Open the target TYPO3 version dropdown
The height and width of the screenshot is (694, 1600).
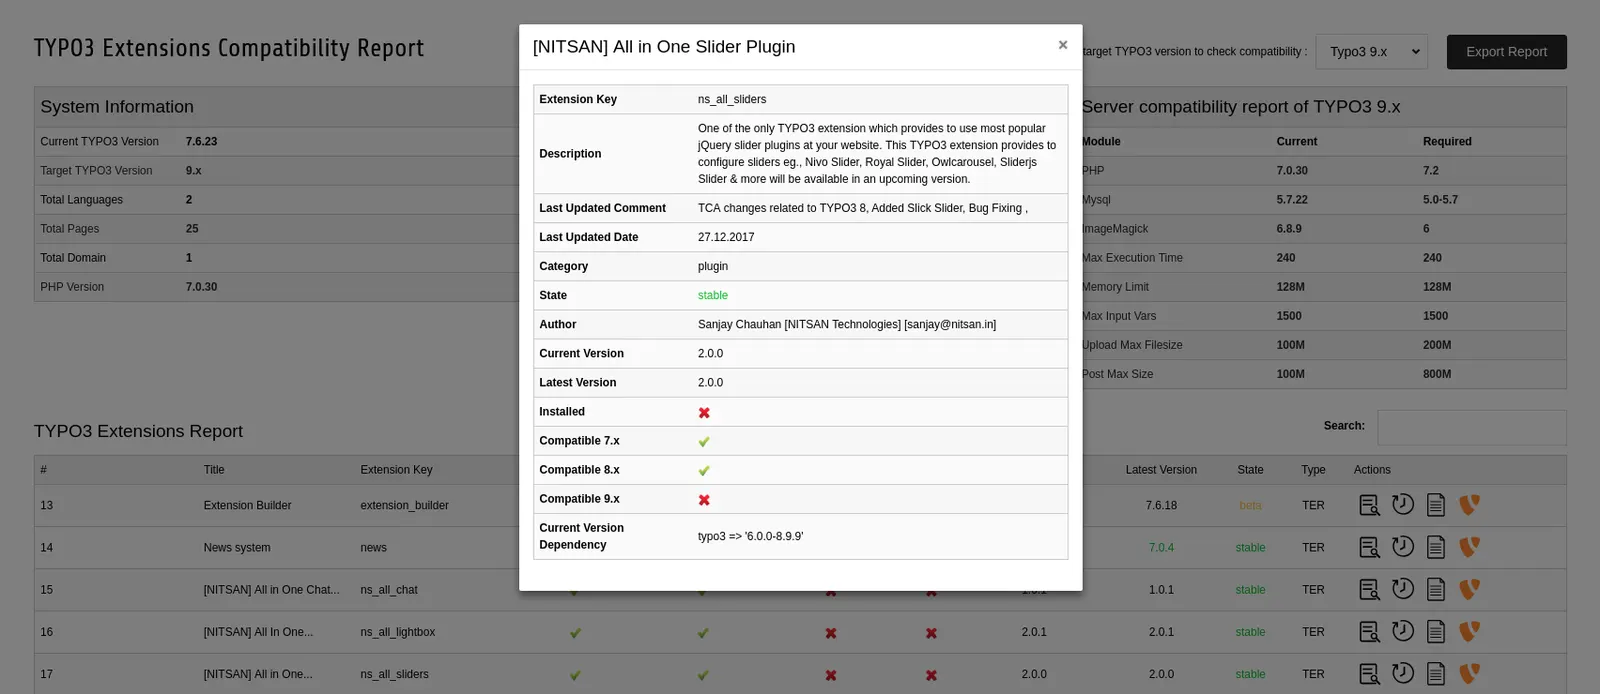coord(1372,52)
